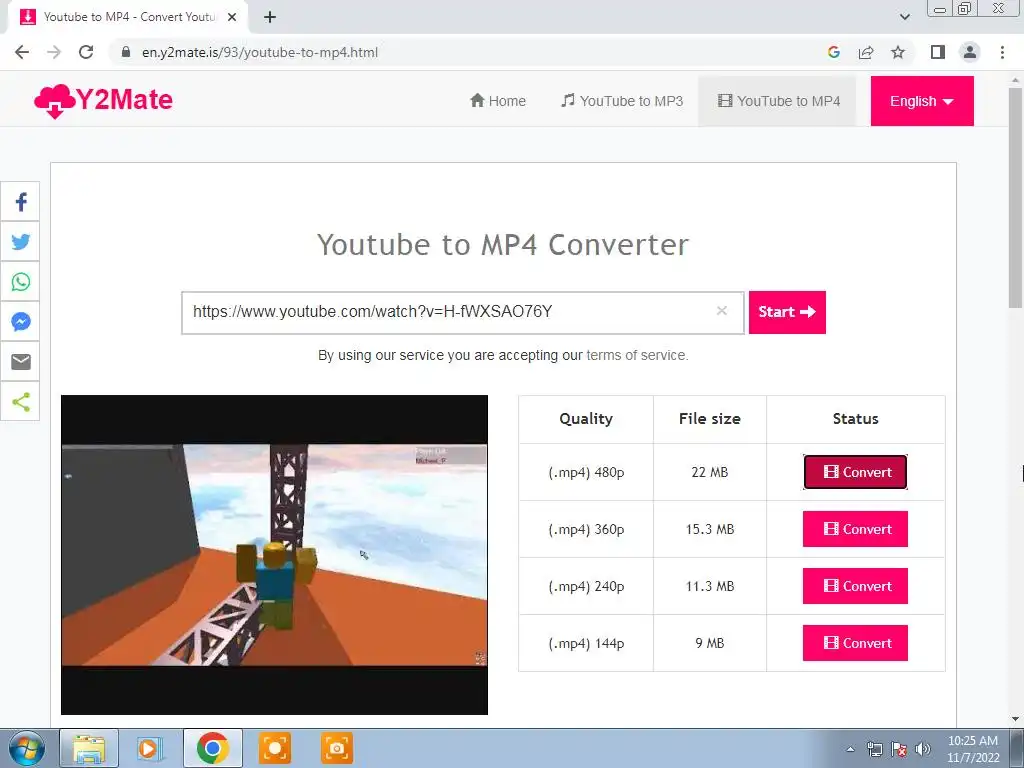Open the terms of service link
Screen dimensions: 1024x768
[635, 355]
